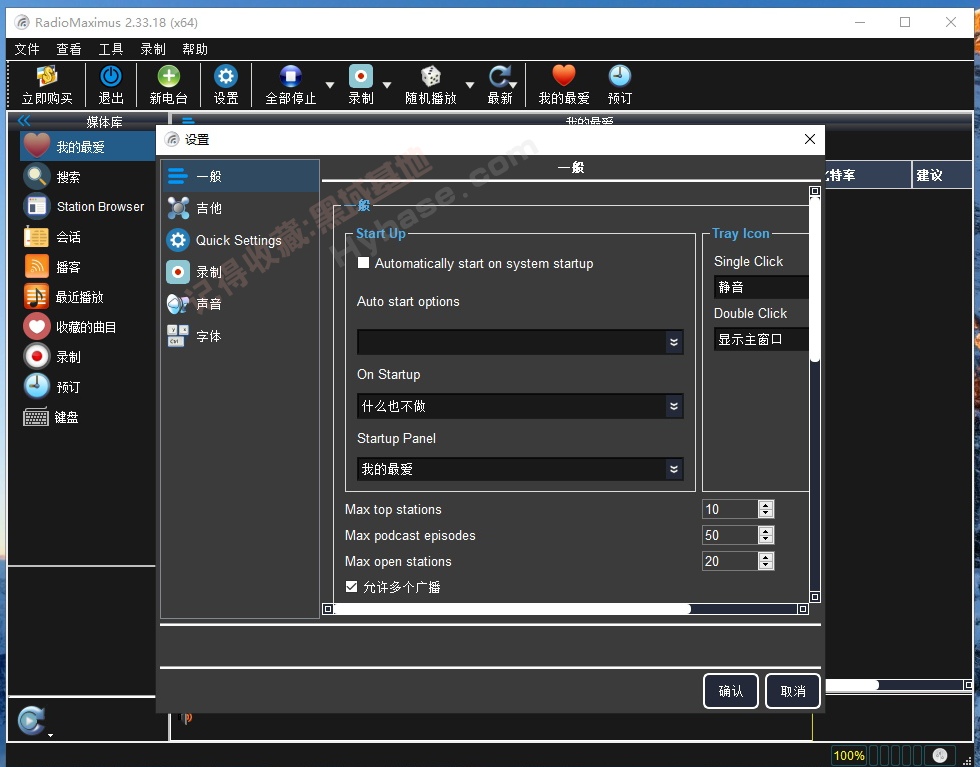Select 一般 settings category

tap(241, 176)
